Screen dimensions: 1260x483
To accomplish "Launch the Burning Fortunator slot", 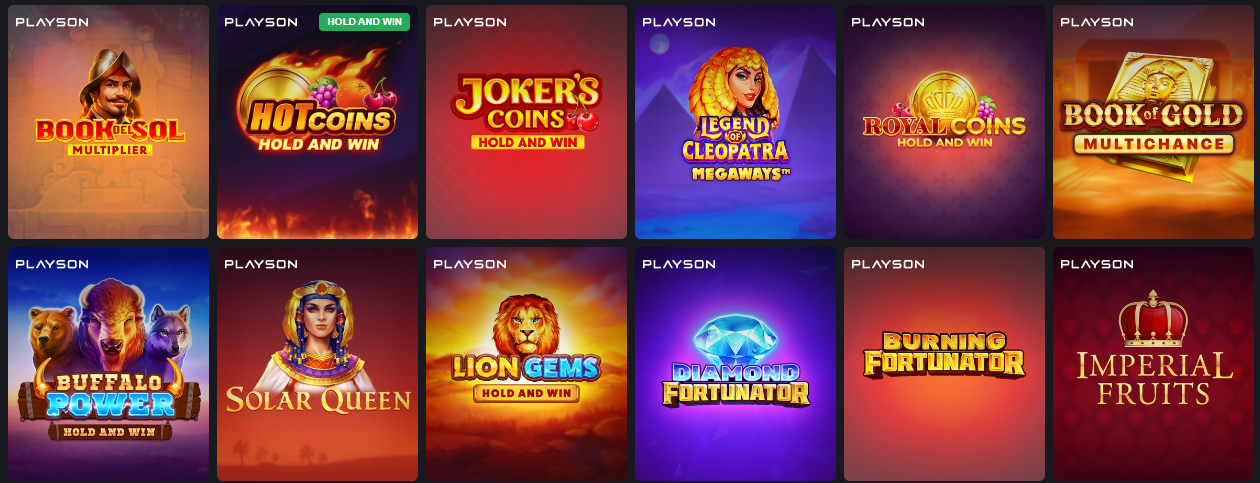I will [x=944, y=364].
